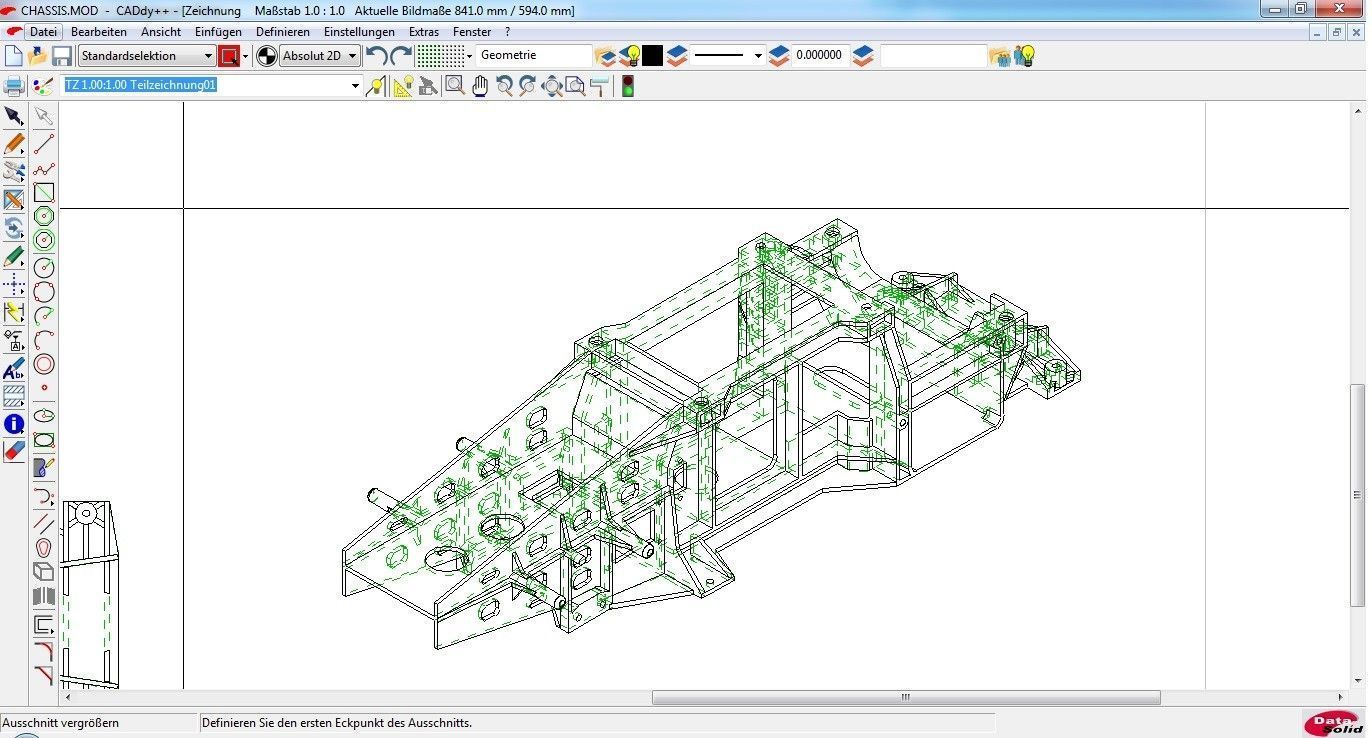Click the layer stack icon beside line width

coord(863,56)
